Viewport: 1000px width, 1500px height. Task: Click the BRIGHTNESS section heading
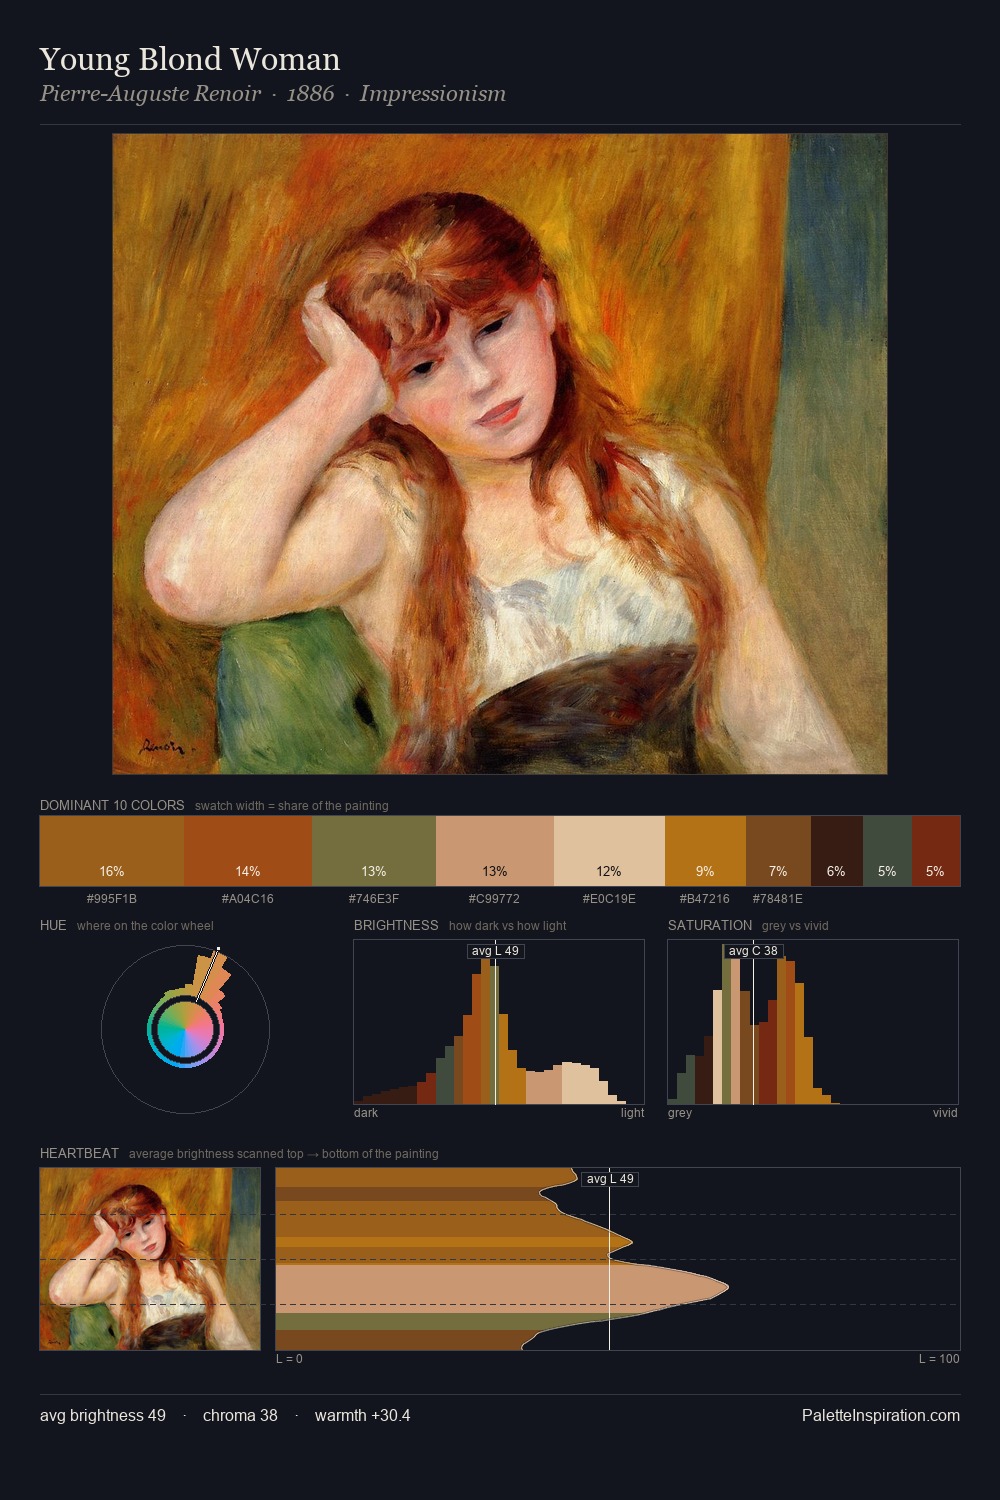point(396,925)
